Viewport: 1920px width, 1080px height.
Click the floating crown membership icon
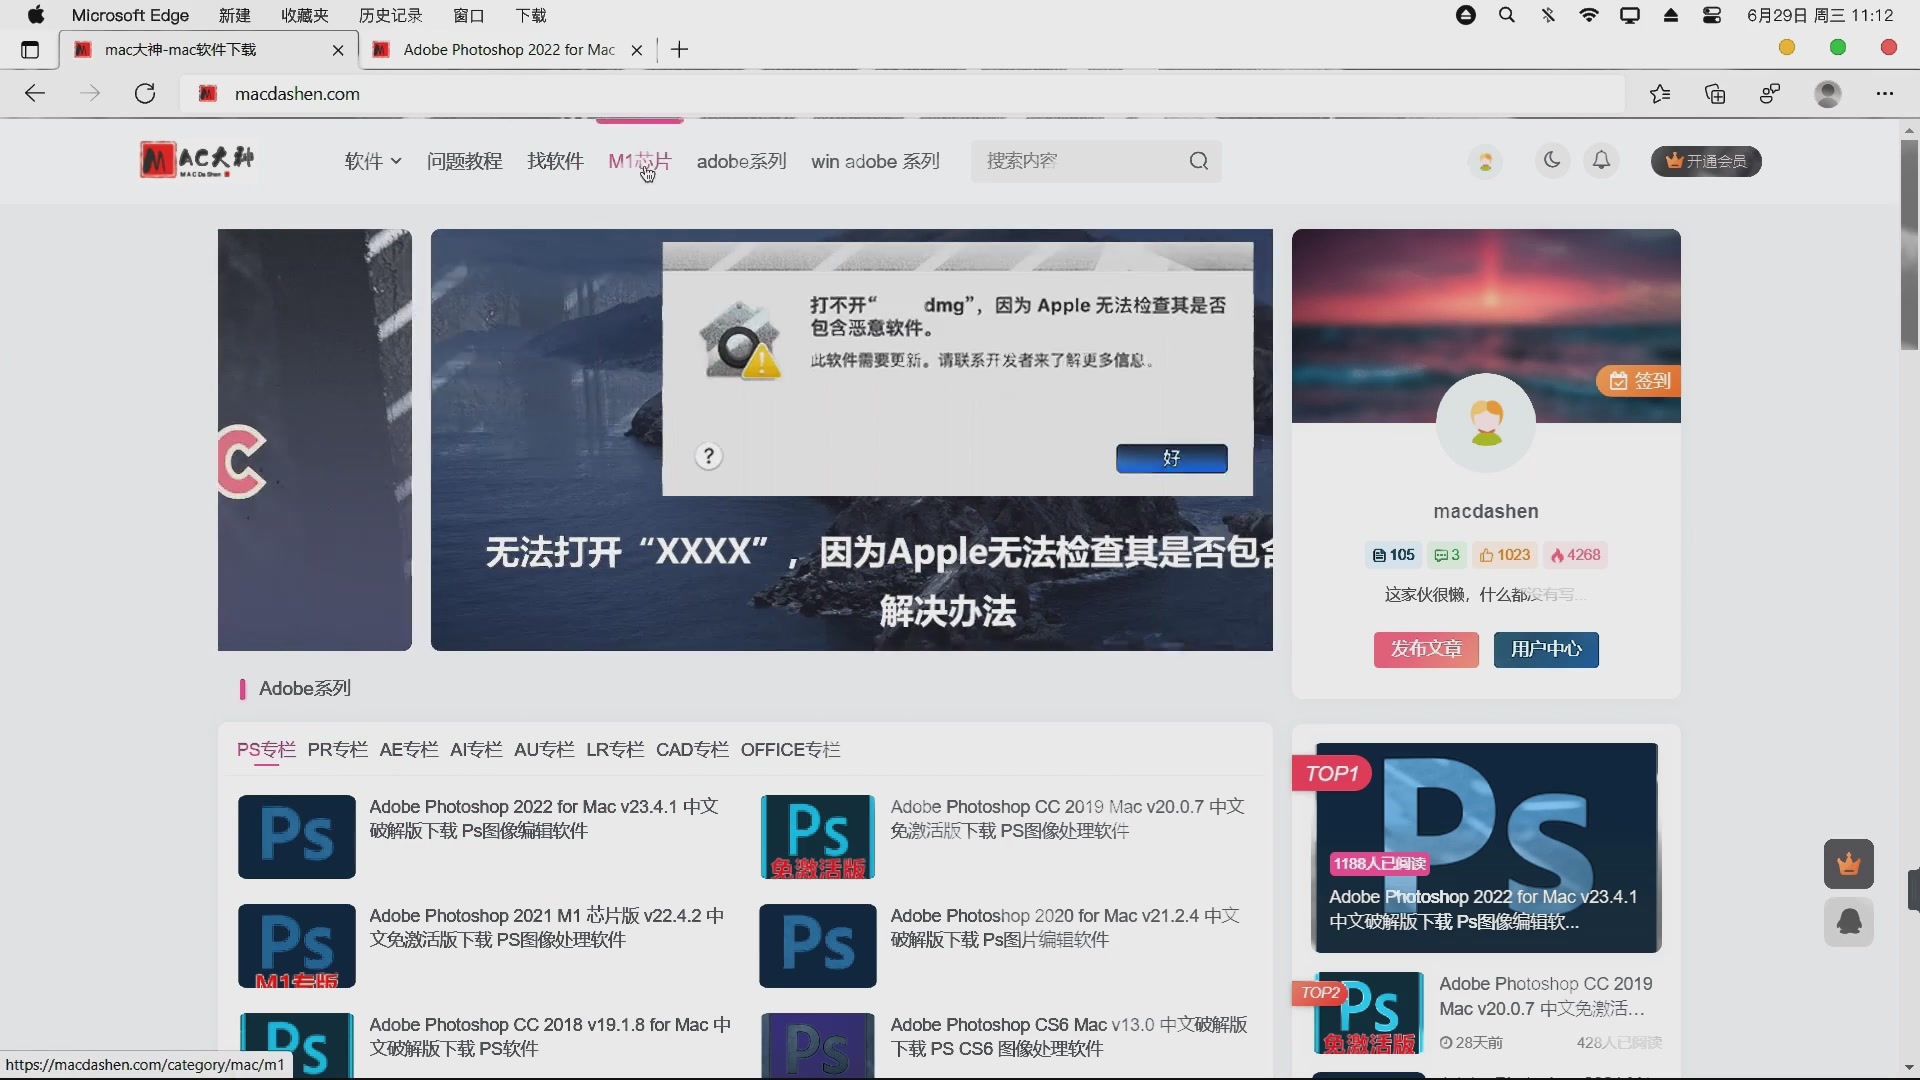point(1849,863)
